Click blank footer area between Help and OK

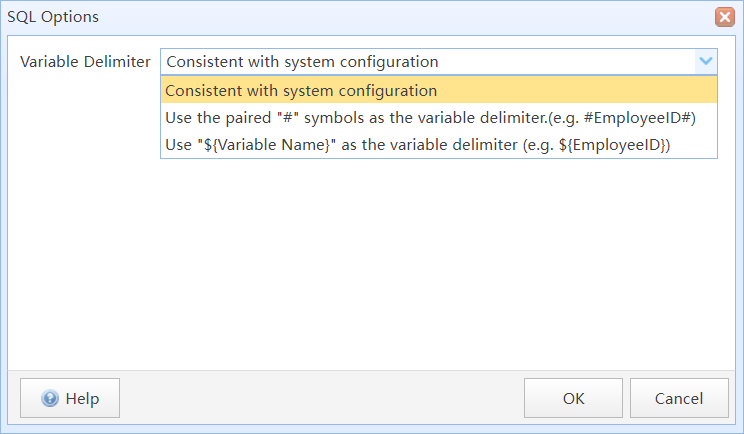[322, 398]
